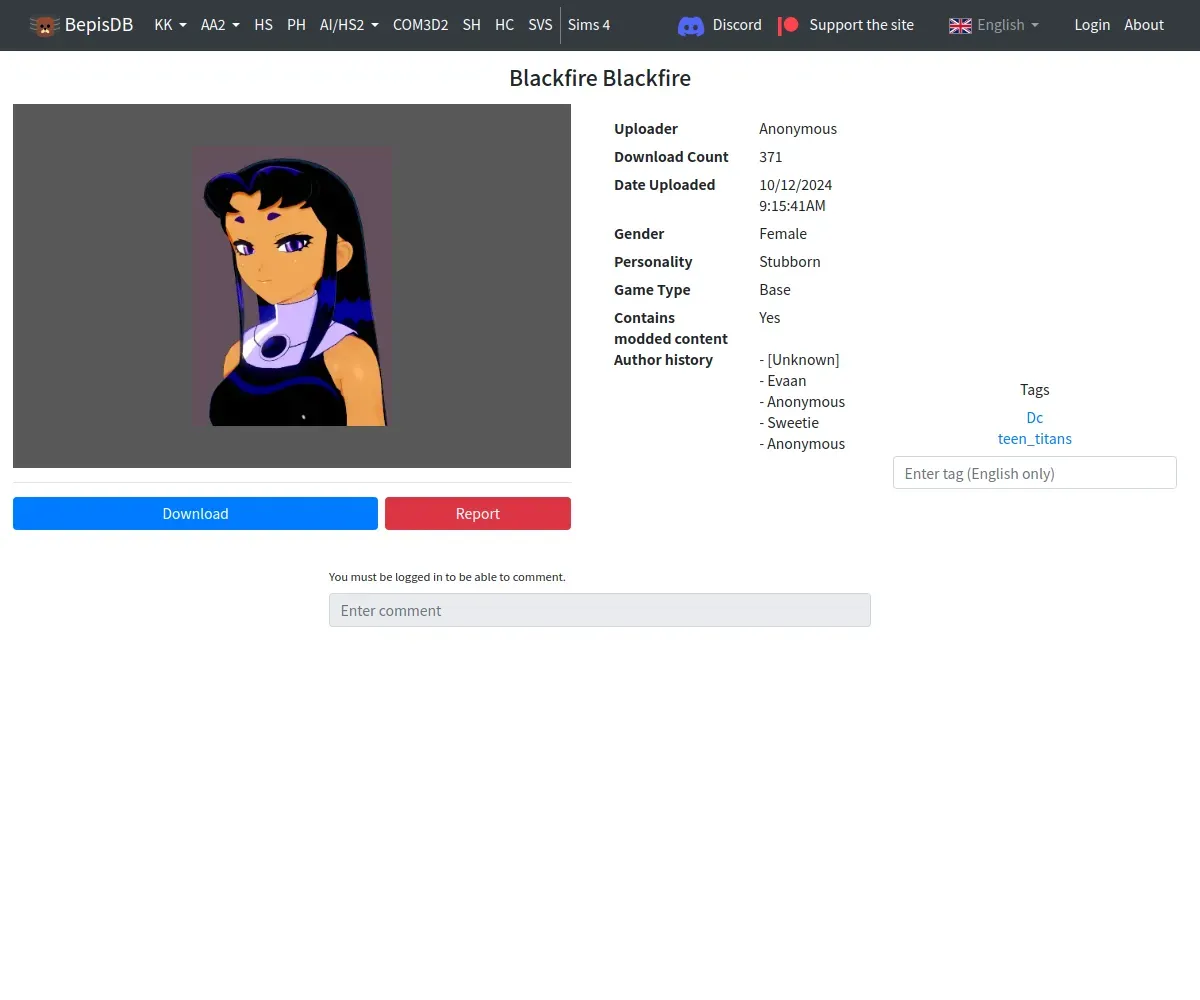Screen dimensions: 1200x1000
Task: Click Support the site link
Action: coord(861,25)
